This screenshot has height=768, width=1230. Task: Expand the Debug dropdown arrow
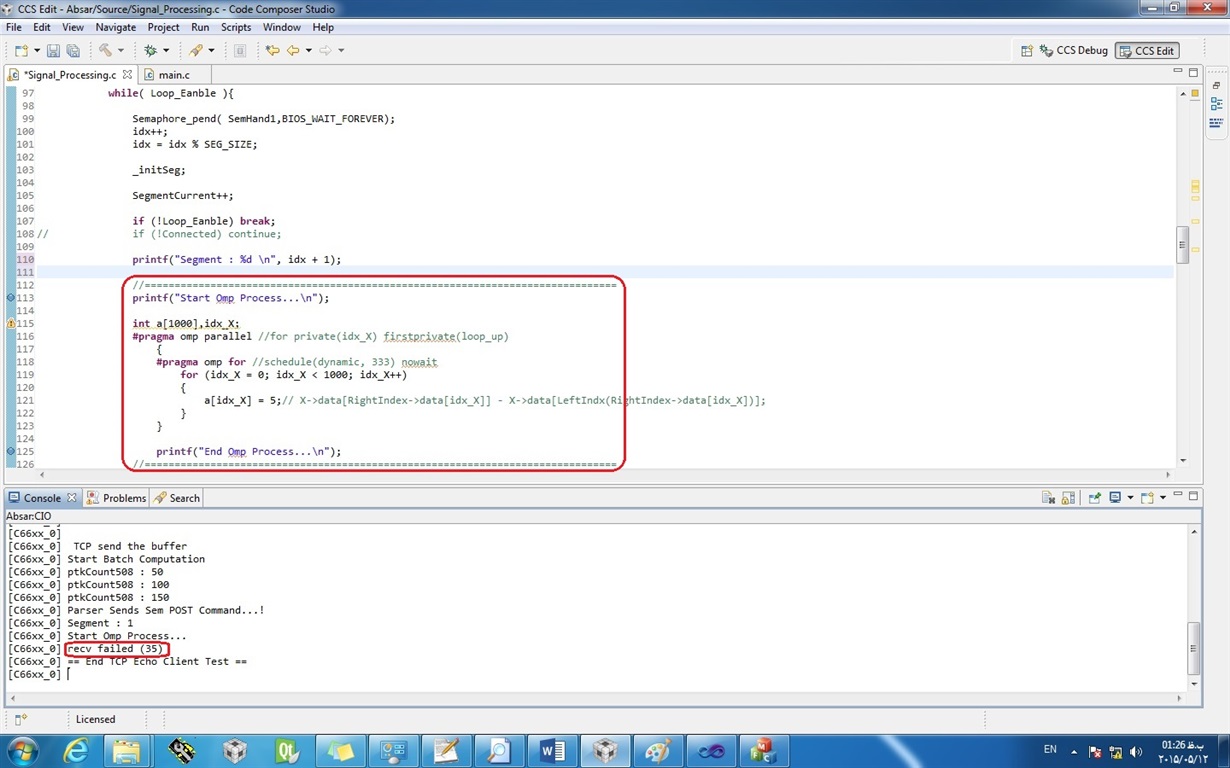166,50
